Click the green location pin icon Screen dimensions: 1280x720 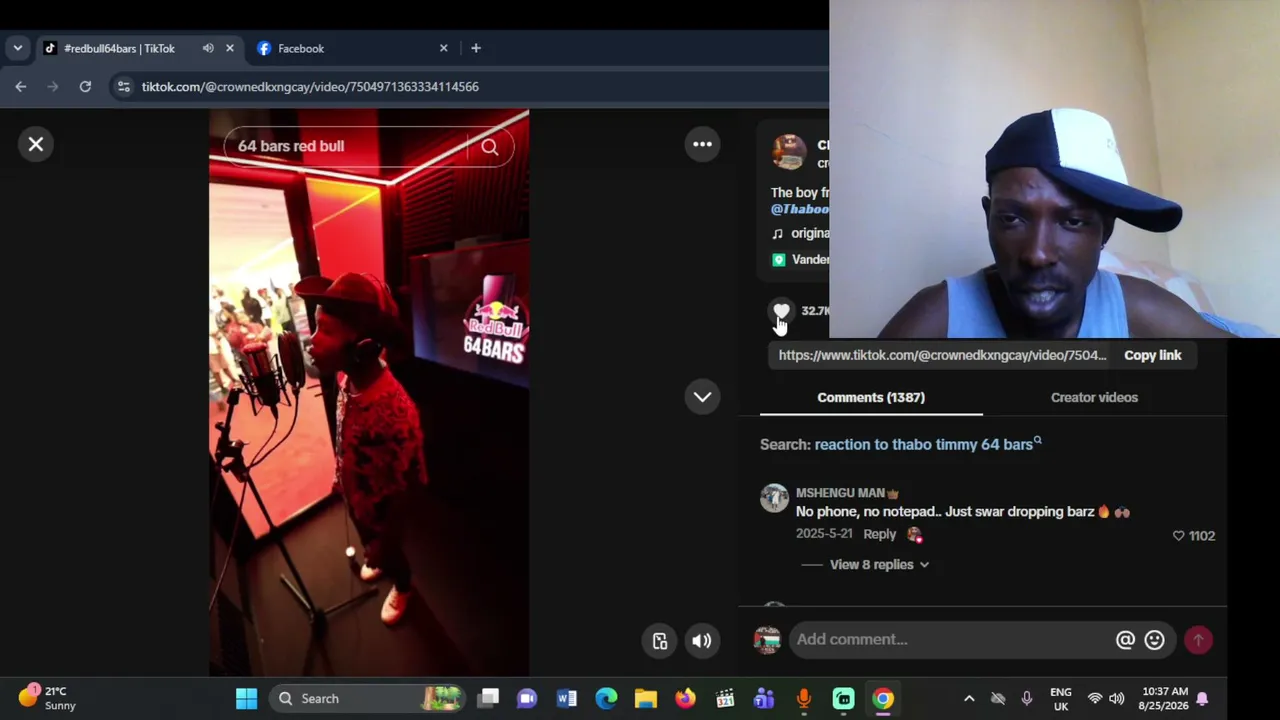coord(779,260)
